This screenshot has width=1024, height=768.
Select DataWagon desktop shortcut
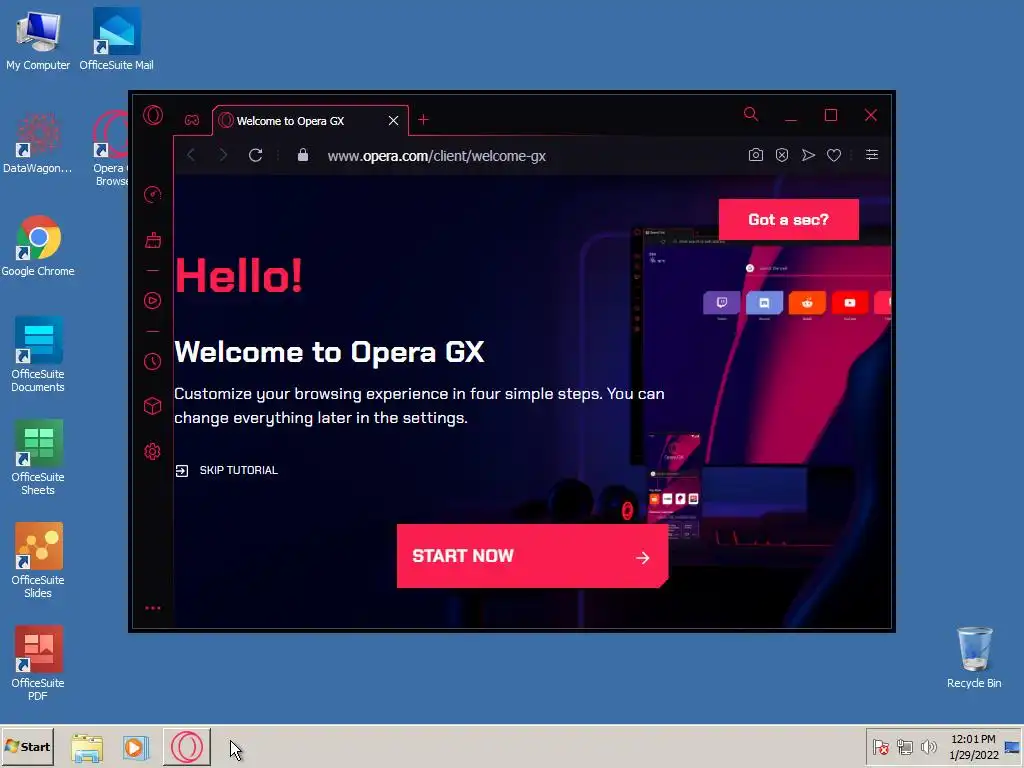pyautogui.click(x=37, y=144)
